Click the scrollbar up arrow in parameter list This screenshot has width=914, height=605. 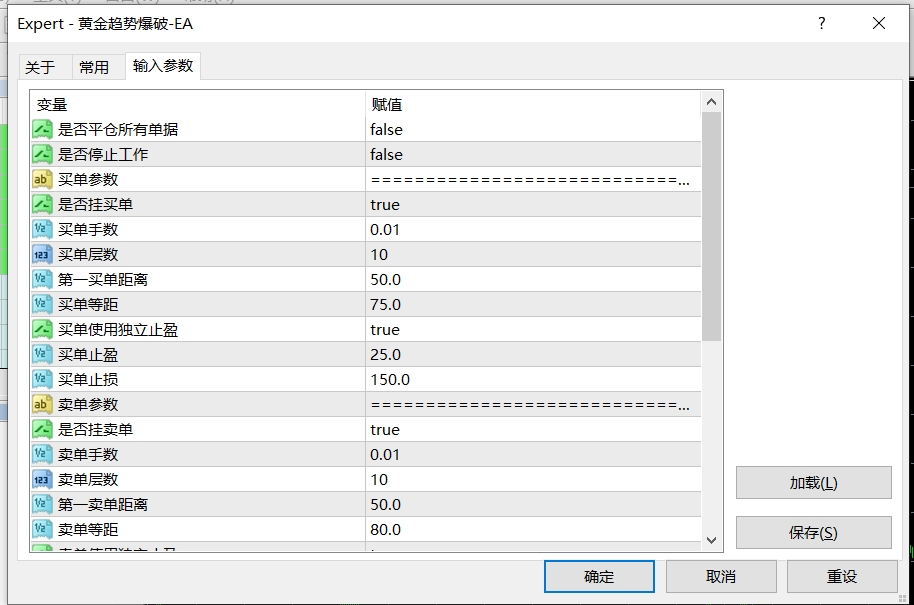tap(712, 102)
